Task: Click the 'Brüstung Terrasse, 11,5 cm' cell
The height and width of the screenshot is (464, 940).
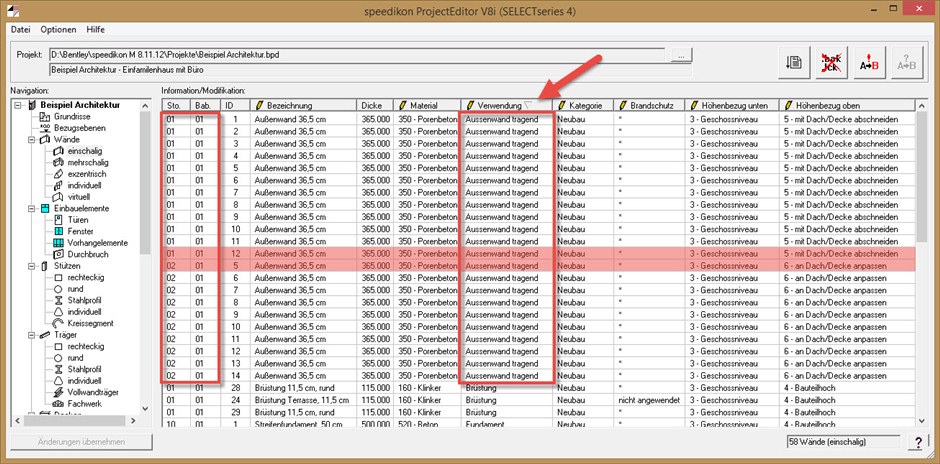Action: [x=303, y=400]
